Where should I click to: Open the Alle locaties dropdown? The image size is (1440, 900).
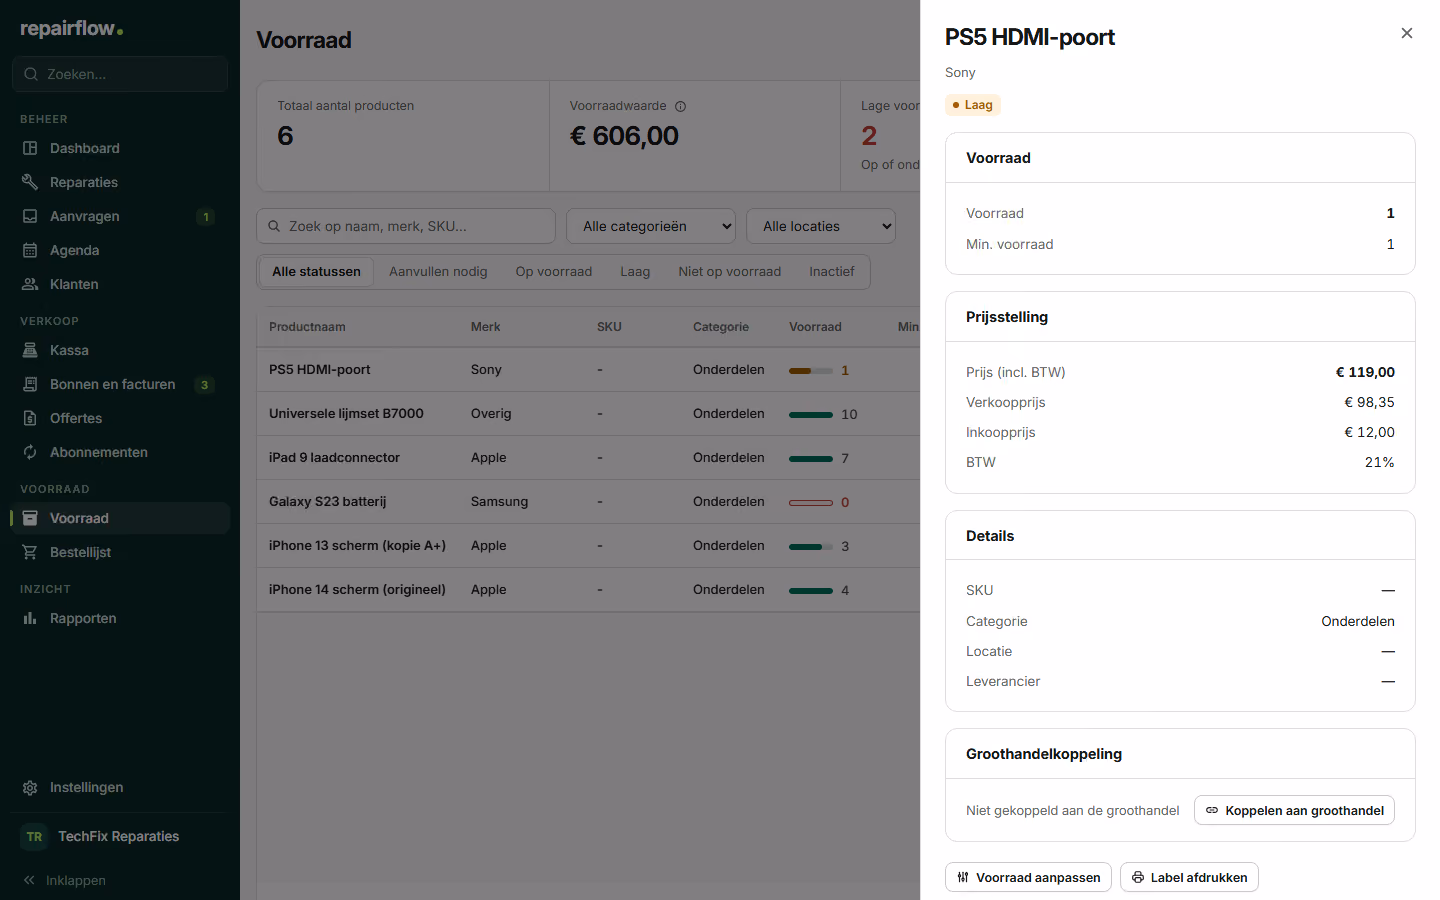pyautogui.click(x=821, y=226)
